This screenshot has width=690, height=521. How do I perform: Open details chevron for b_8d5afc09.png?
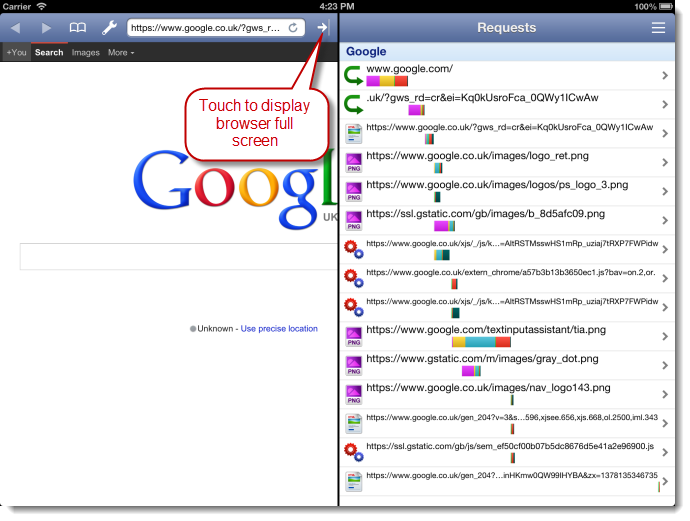coord(665,220)
